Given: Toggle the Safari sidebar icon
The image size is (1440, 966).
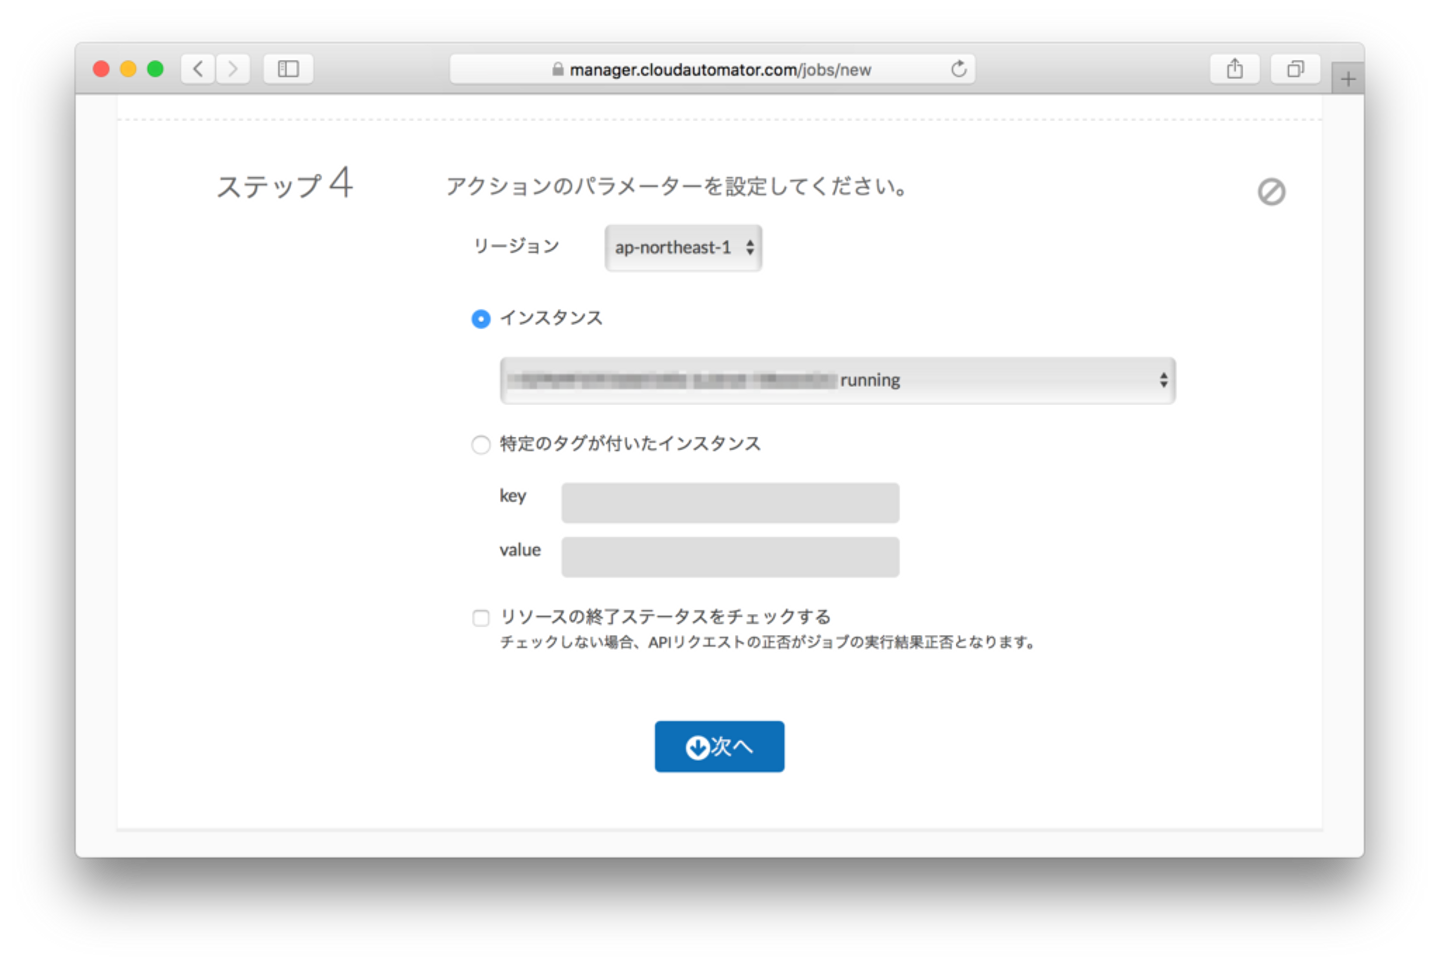Looking at the screenshot, I should point(288,69).
